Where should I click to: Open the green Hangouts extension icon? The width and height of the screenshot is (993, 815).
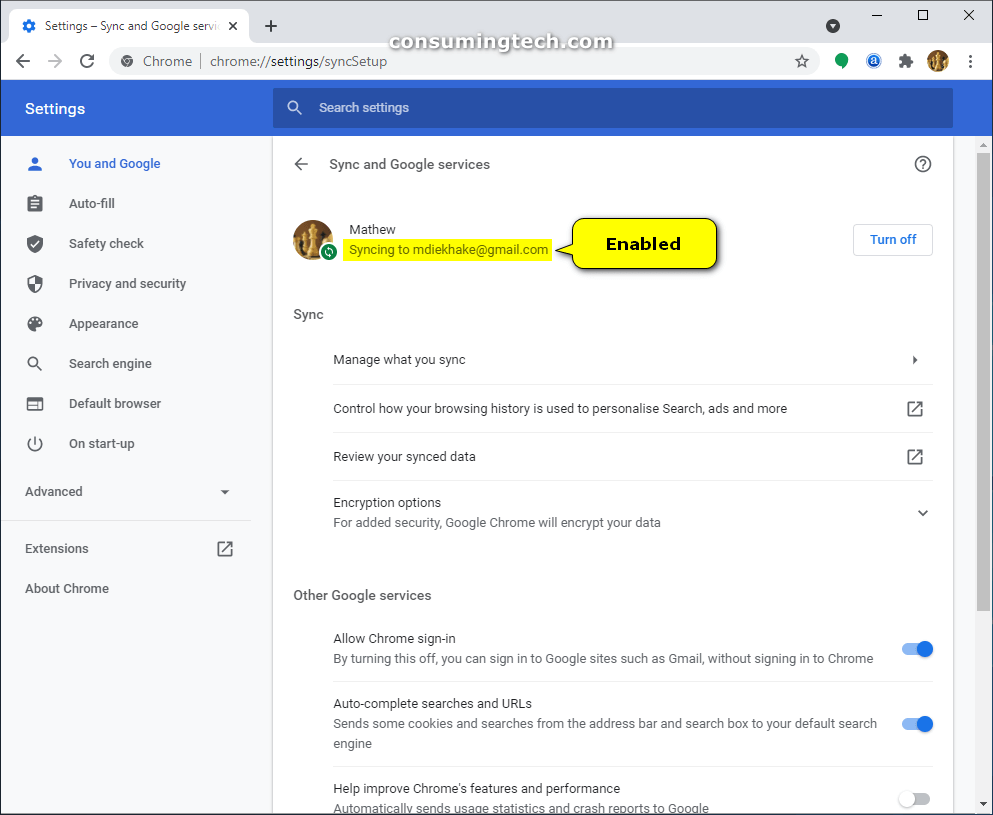[841, 61]
